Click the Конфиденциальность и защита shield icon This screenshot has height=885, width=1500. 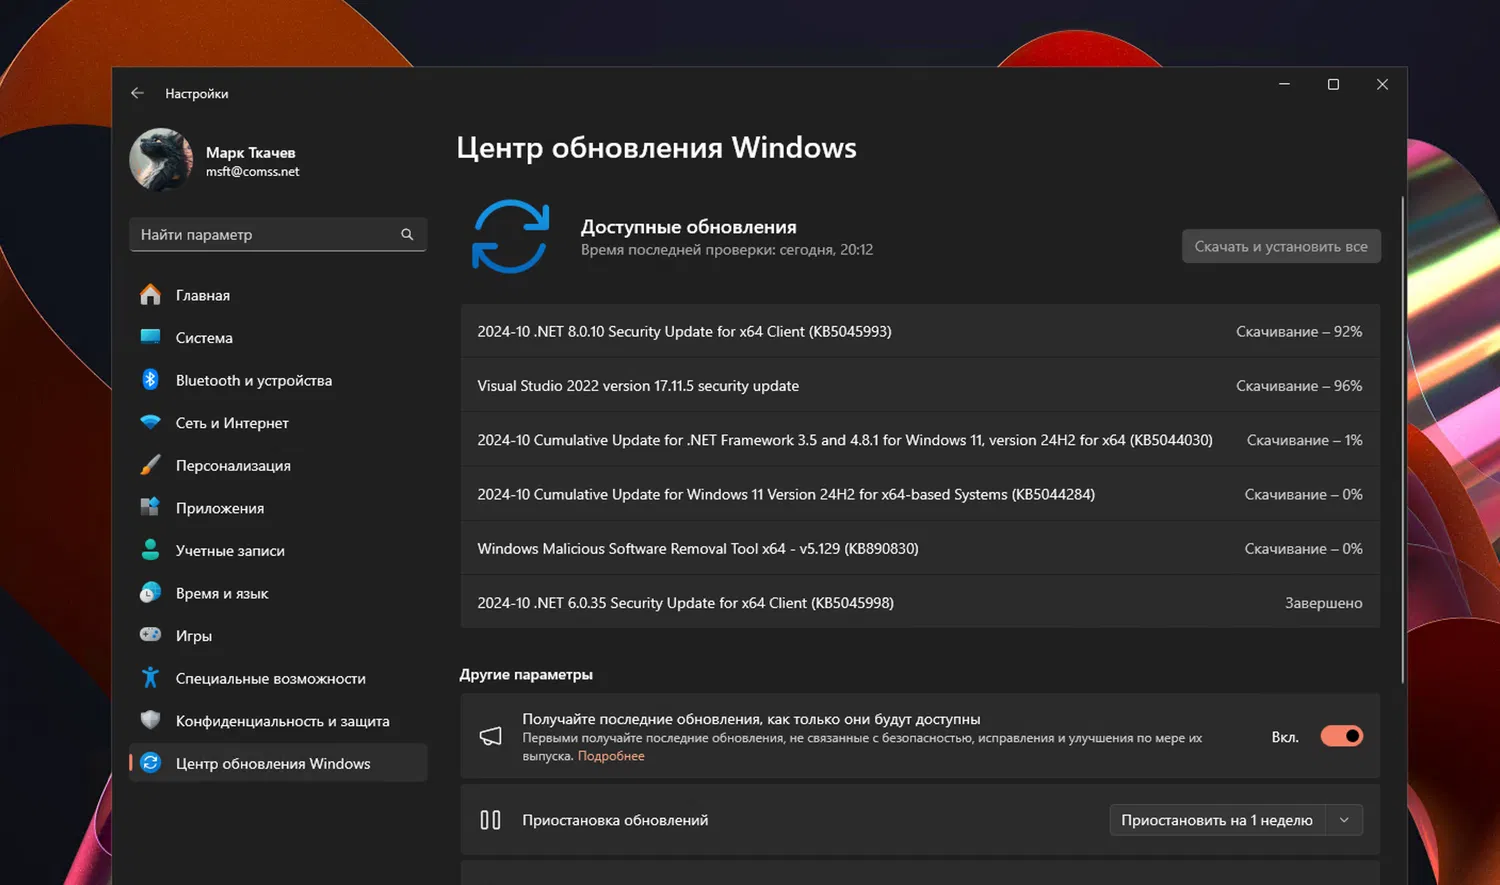point(150,720)
